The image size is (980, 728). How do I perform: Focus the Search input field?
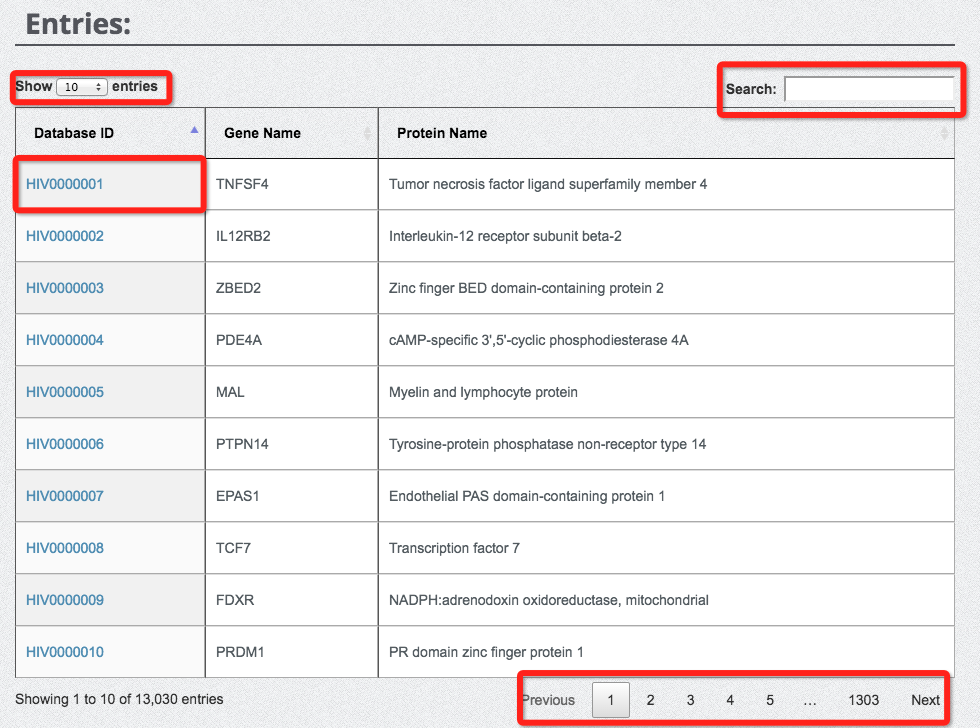(x=868, y=90)
